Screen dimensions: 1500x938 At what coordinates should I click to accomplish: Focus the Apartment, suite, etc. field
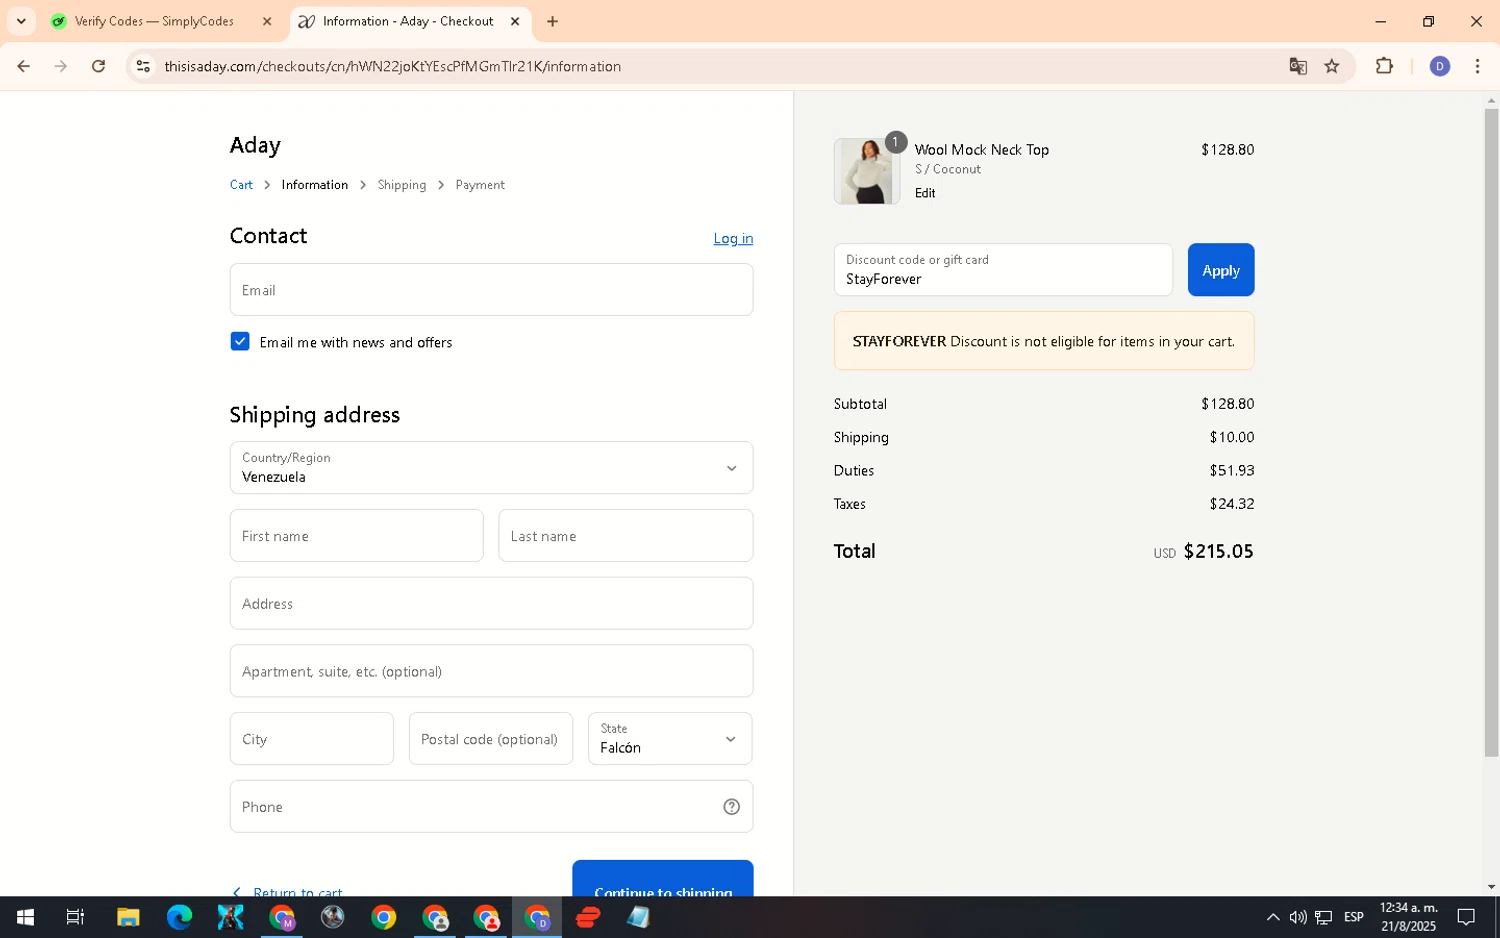(491, 671)
